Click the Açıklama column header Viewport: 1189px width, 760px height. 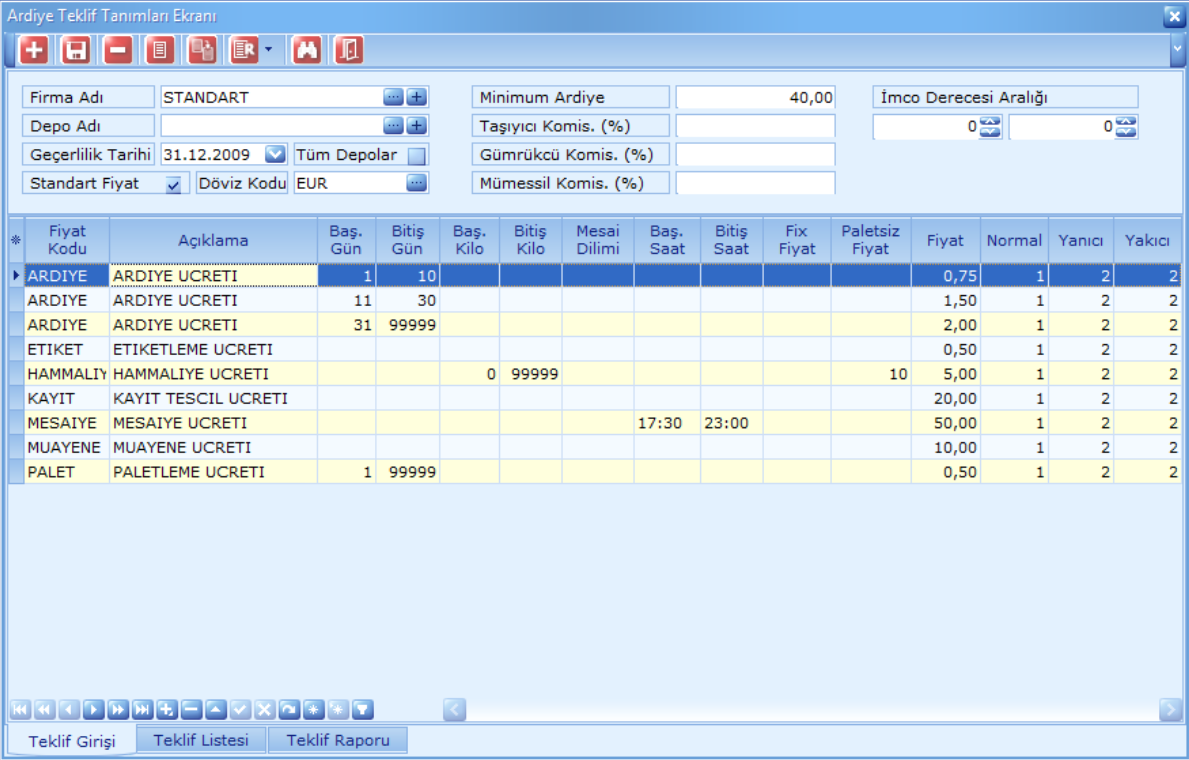point(213,240)
